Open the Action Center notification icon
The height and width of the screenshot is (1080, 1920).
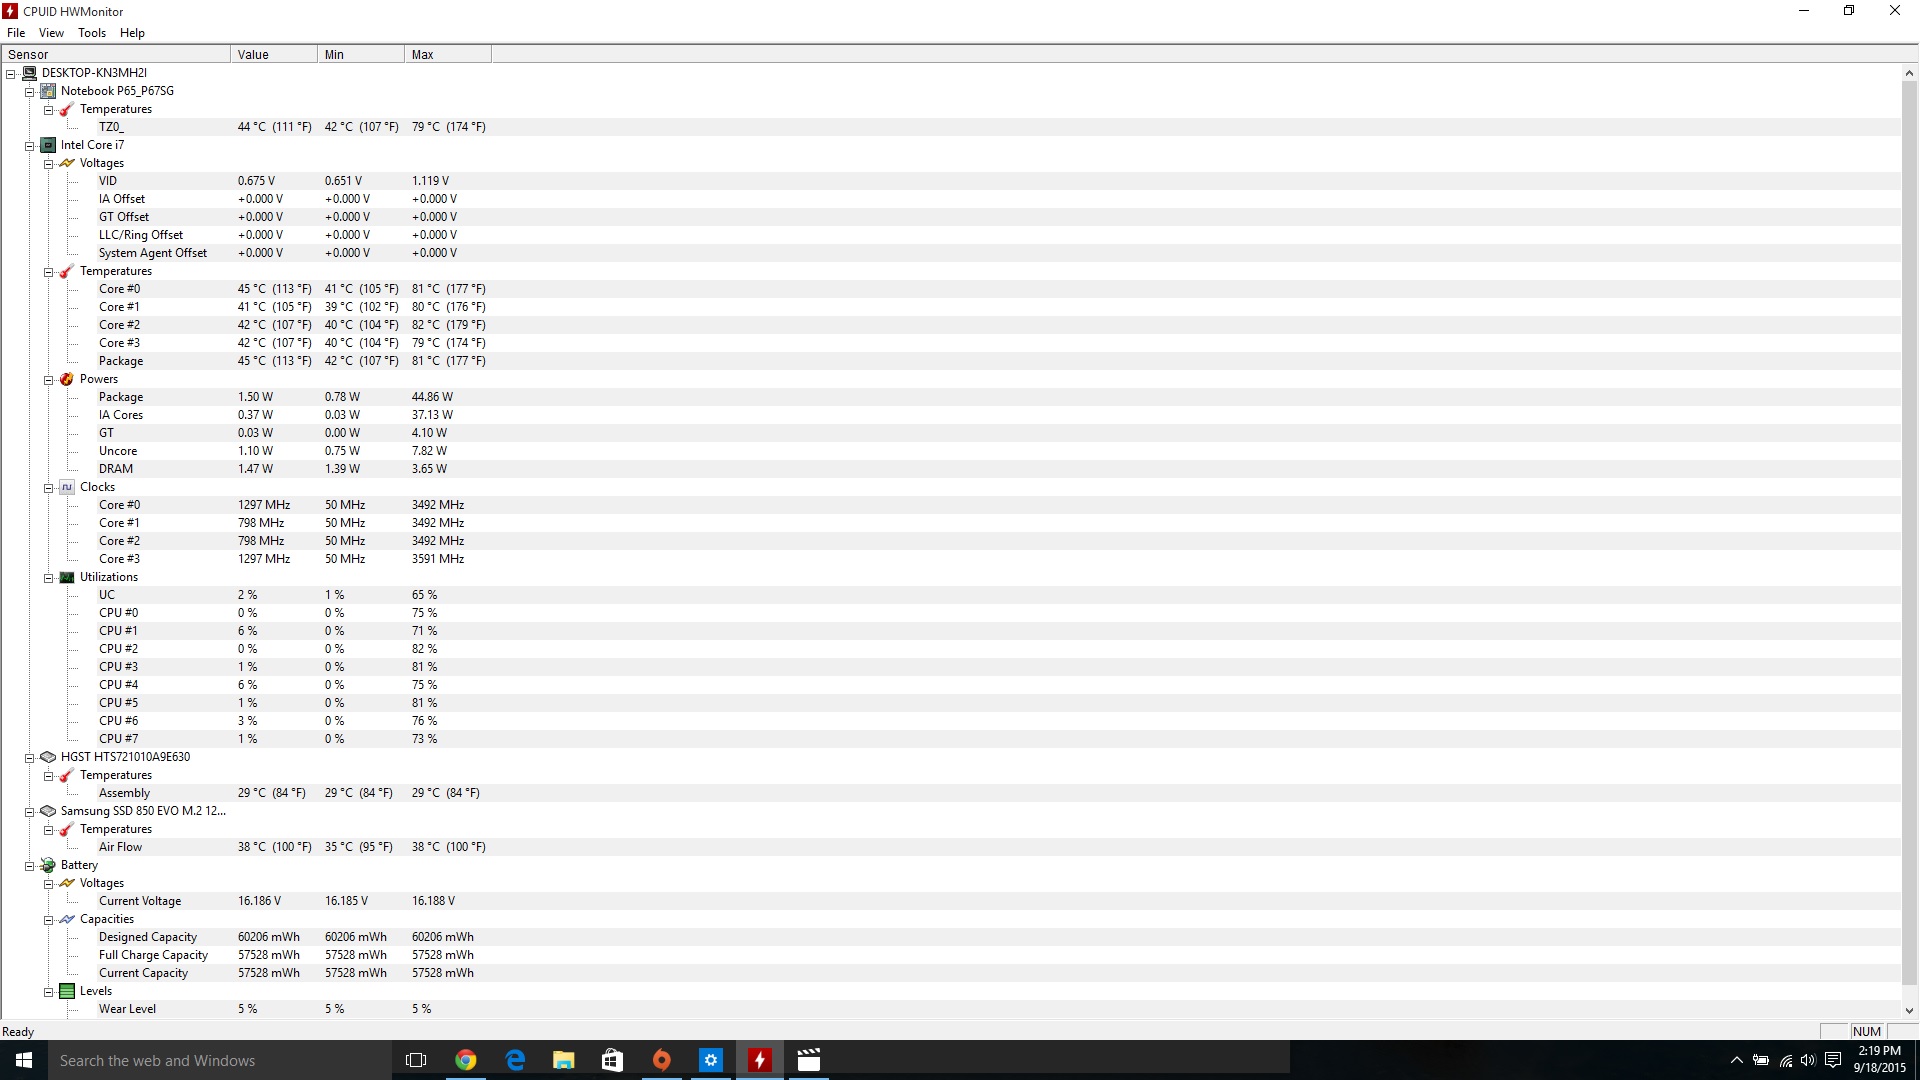1833,1060
